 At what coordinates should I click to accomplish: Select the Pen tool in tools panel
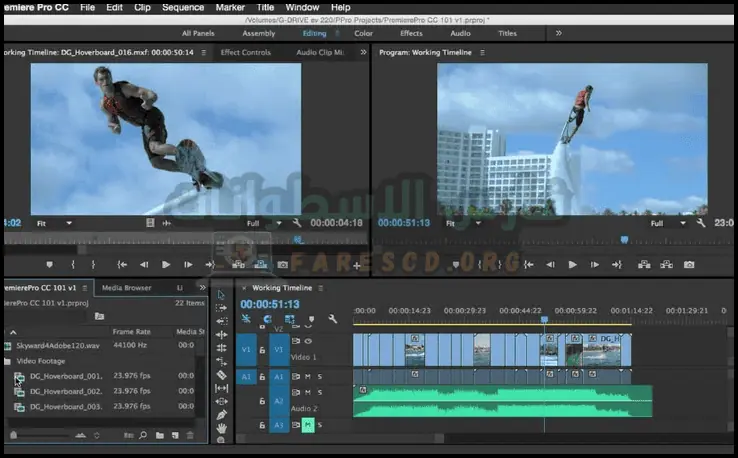[x=222, y=415]
